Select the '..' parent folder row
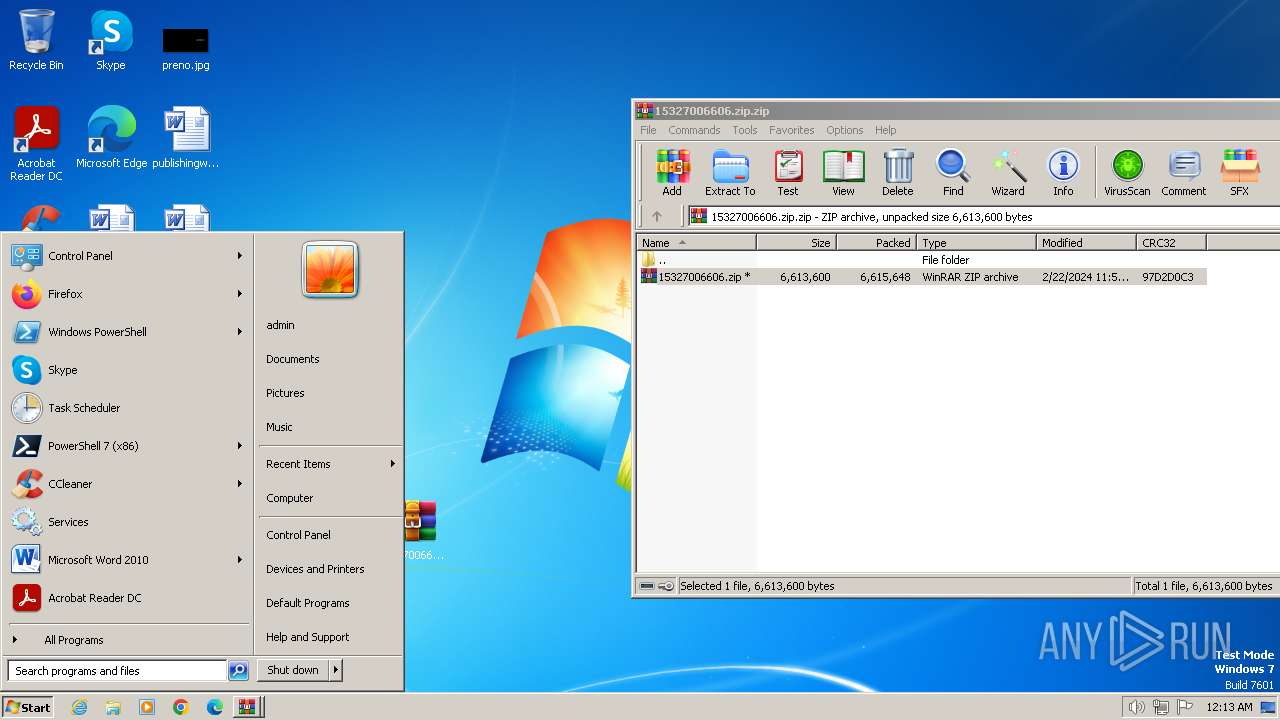1280x720 pixels. [922, 260]
